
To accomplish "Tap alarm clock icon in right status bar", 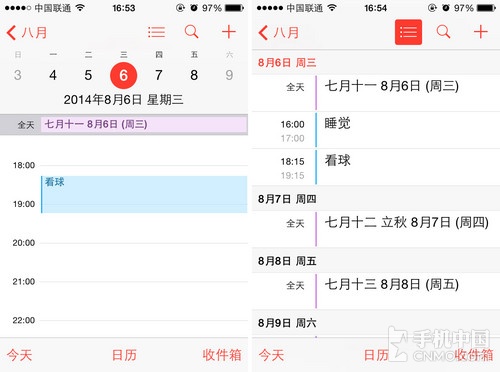I will (x=446, y=8).
